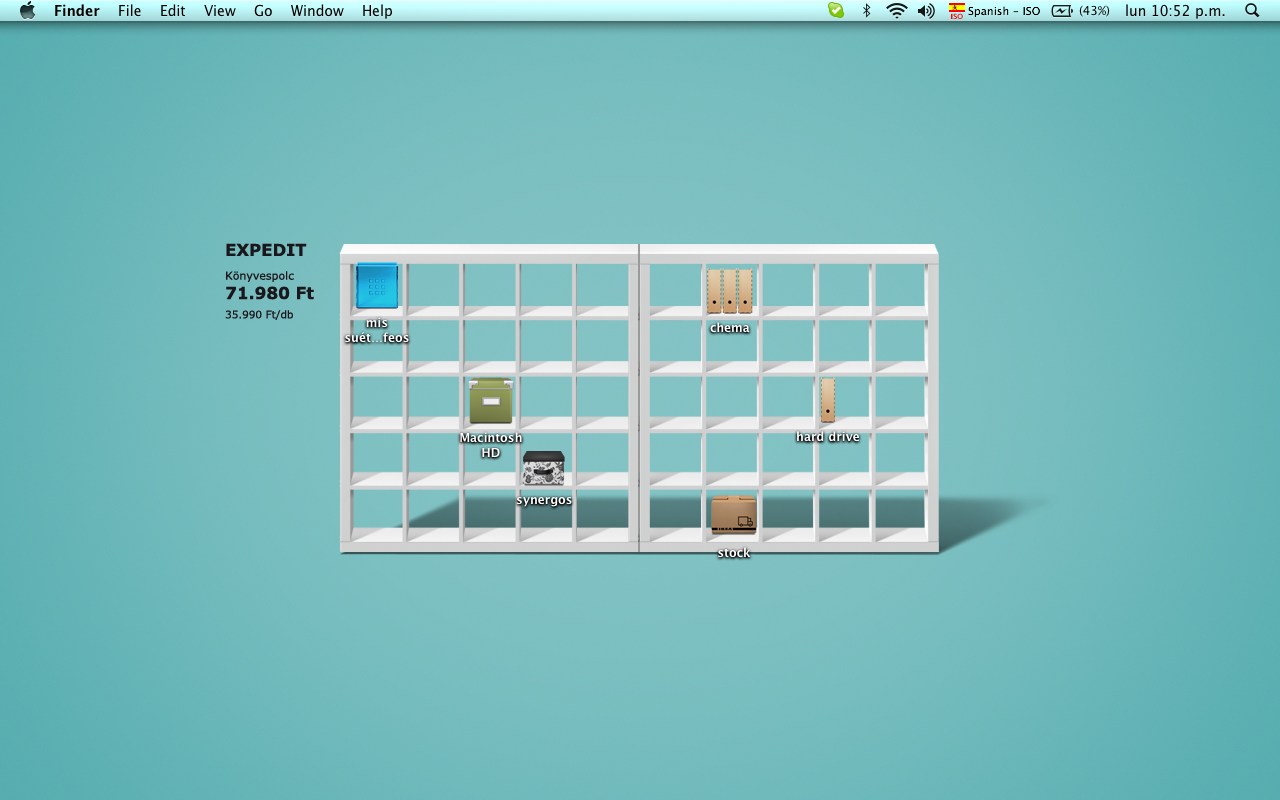Expand the Spanish - ISO input source menu

[995, 11]
